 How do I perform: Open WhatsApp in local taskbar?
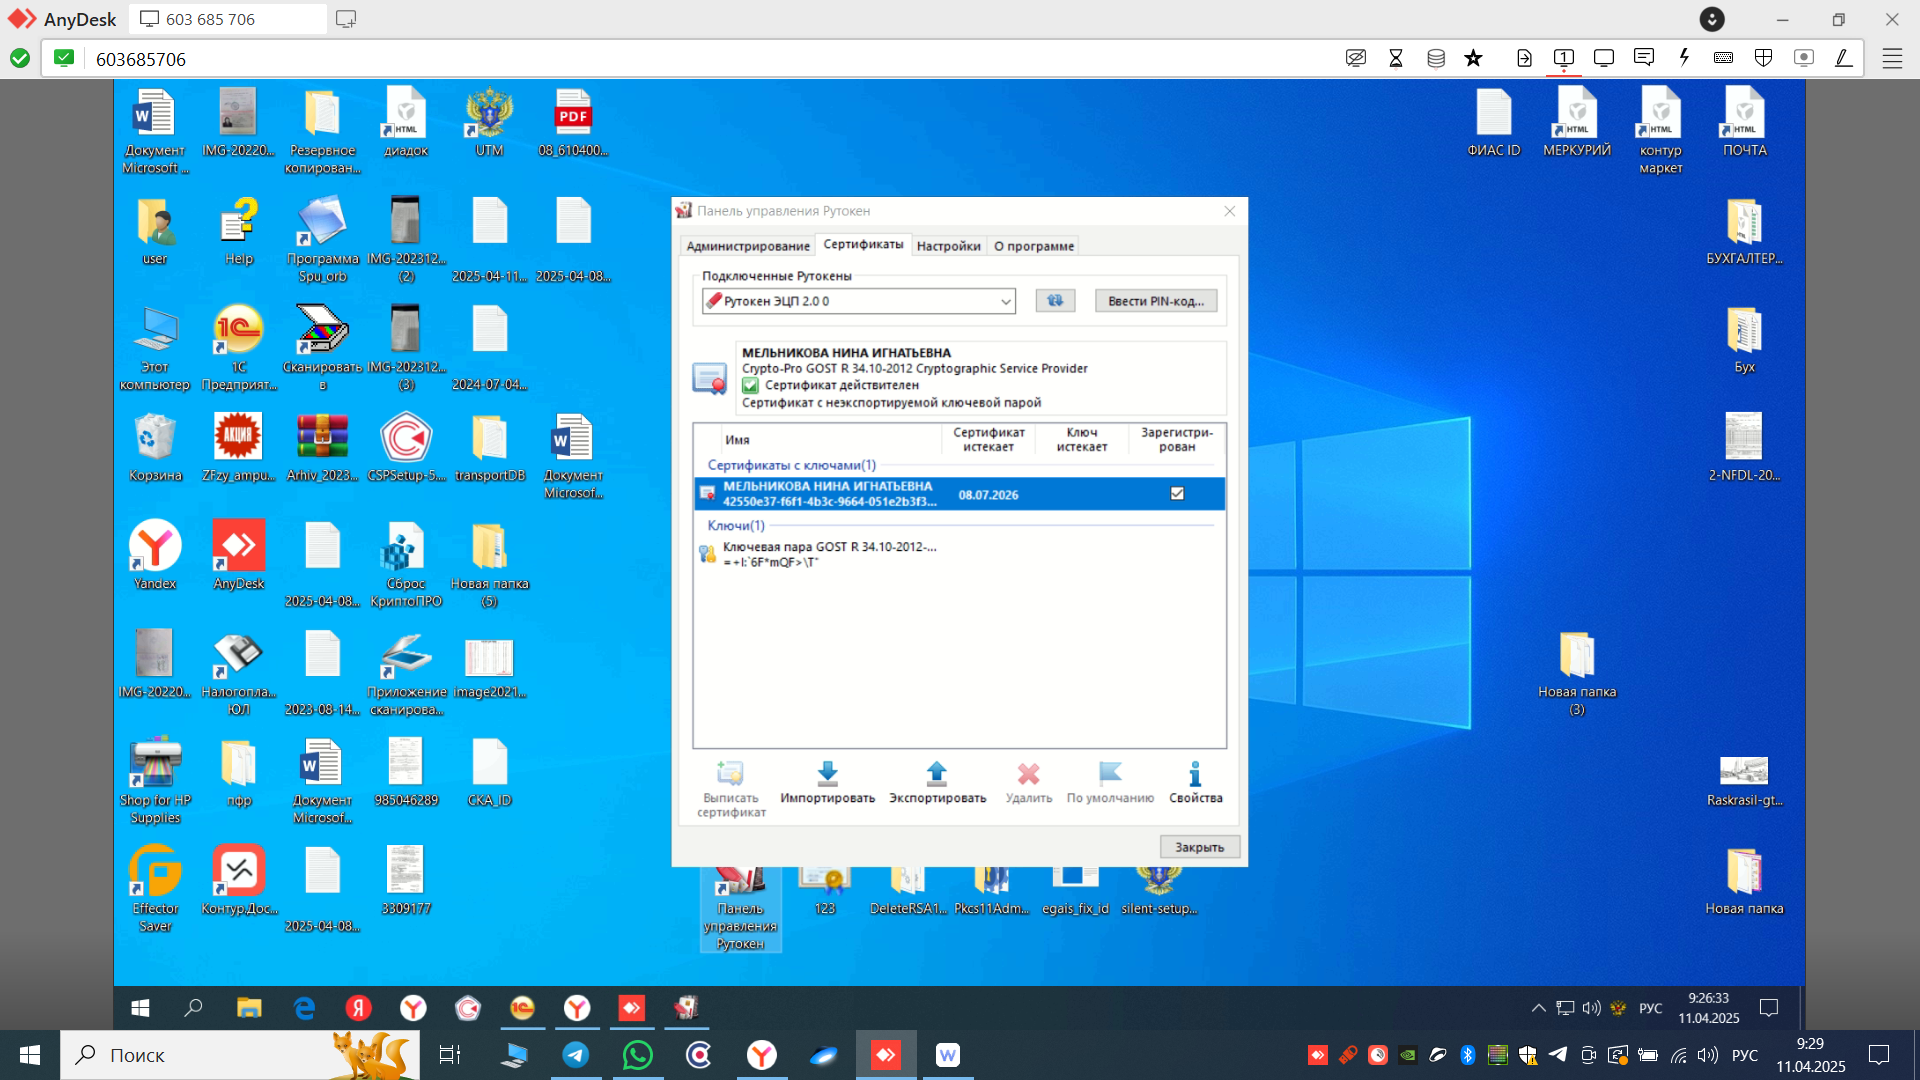pos(637,1055)
